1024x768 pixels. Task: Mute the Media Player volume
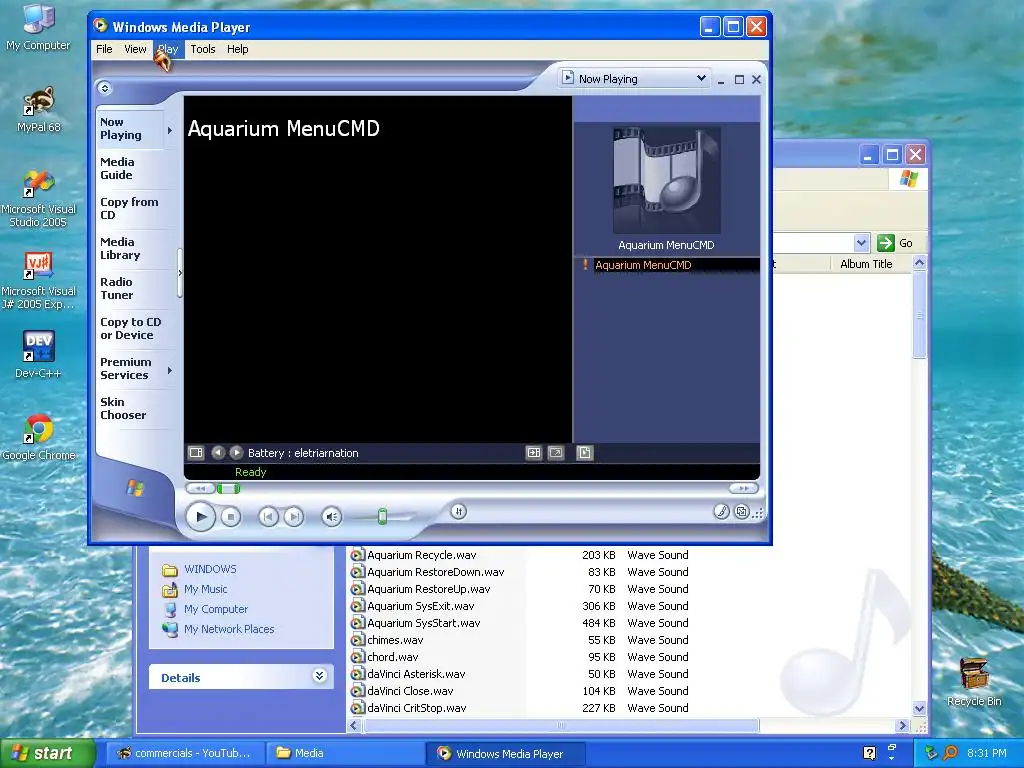[332, 517]
